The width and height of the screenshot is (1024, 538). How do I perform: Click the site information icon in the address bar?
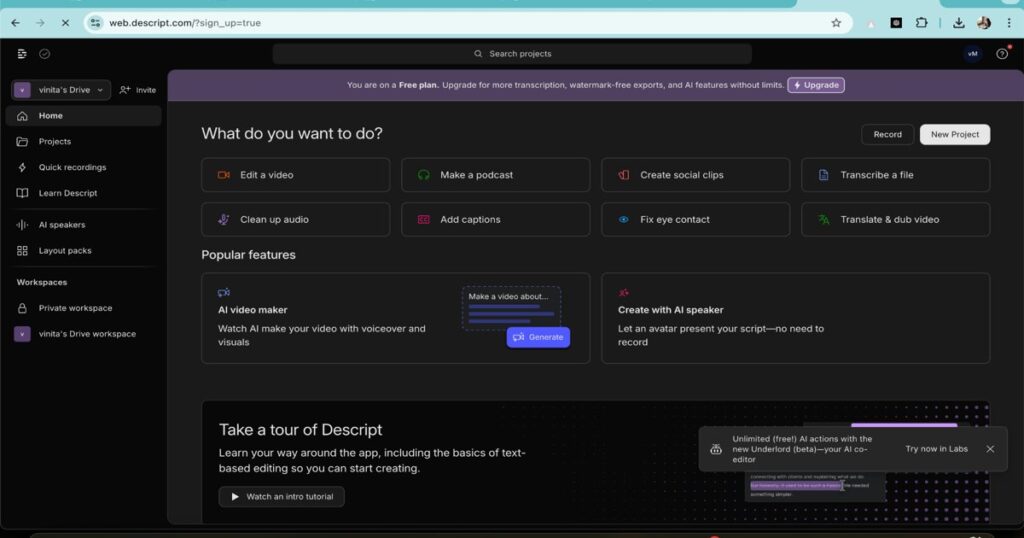click(95, 23)
